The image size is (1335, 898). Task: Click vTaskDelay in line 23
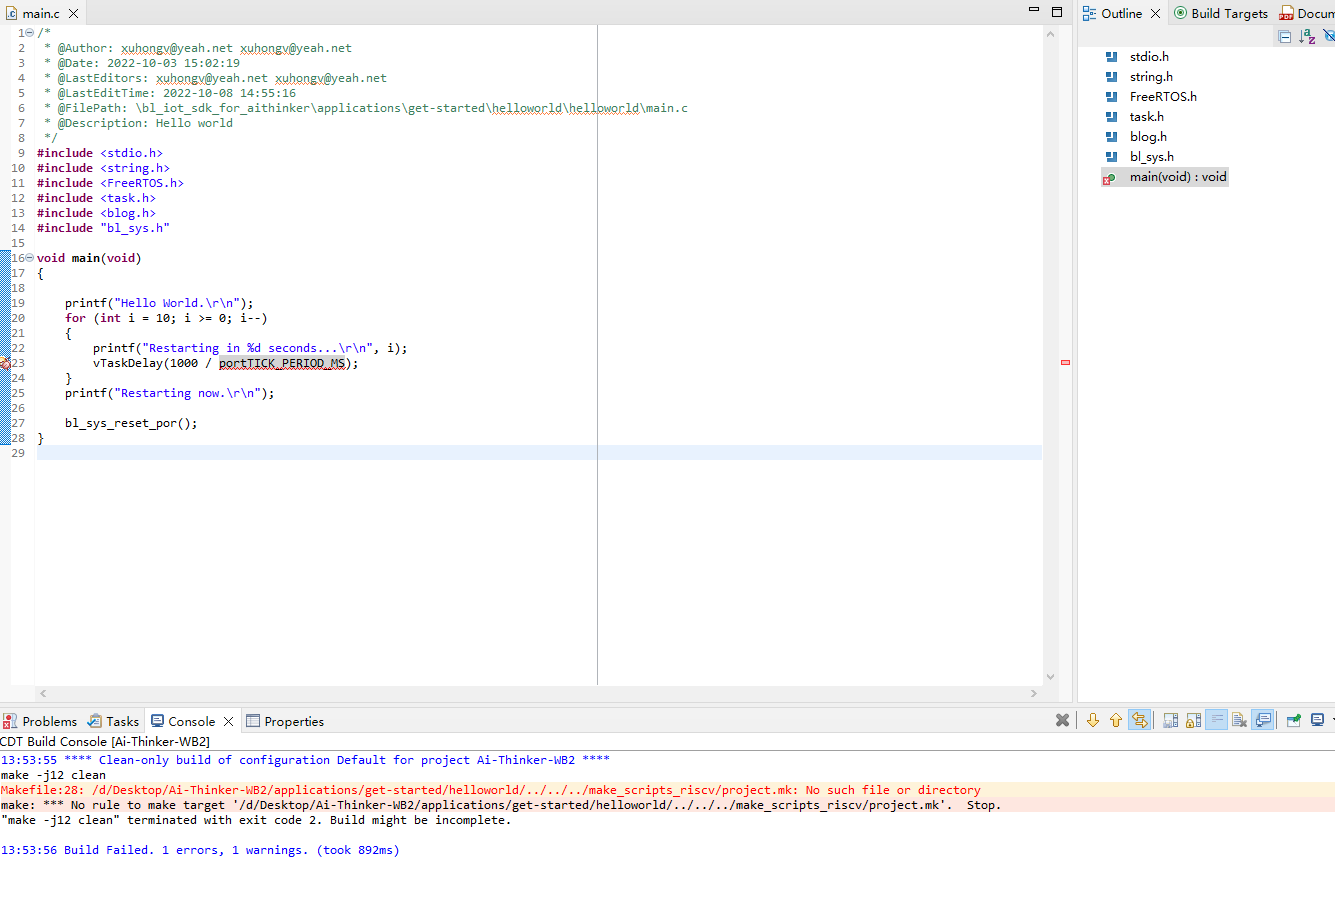[x=128, y=363]
